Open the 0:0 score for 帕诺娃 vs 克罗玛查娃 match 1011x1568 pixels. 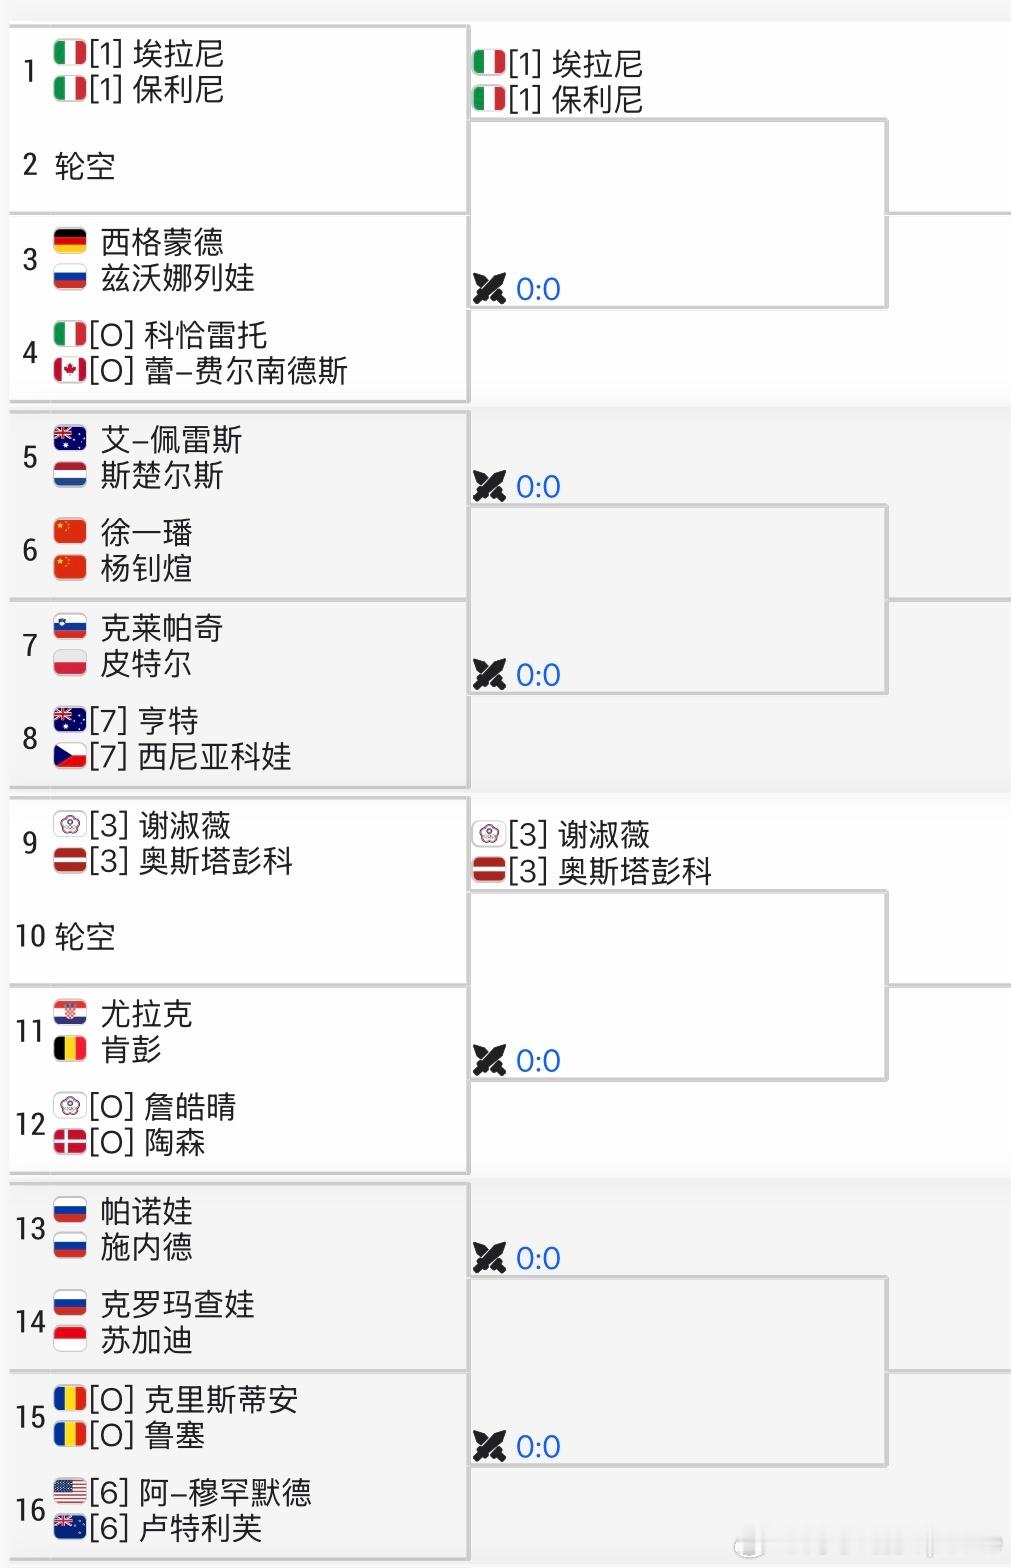pyautogui.click(x=538, y=1258)
